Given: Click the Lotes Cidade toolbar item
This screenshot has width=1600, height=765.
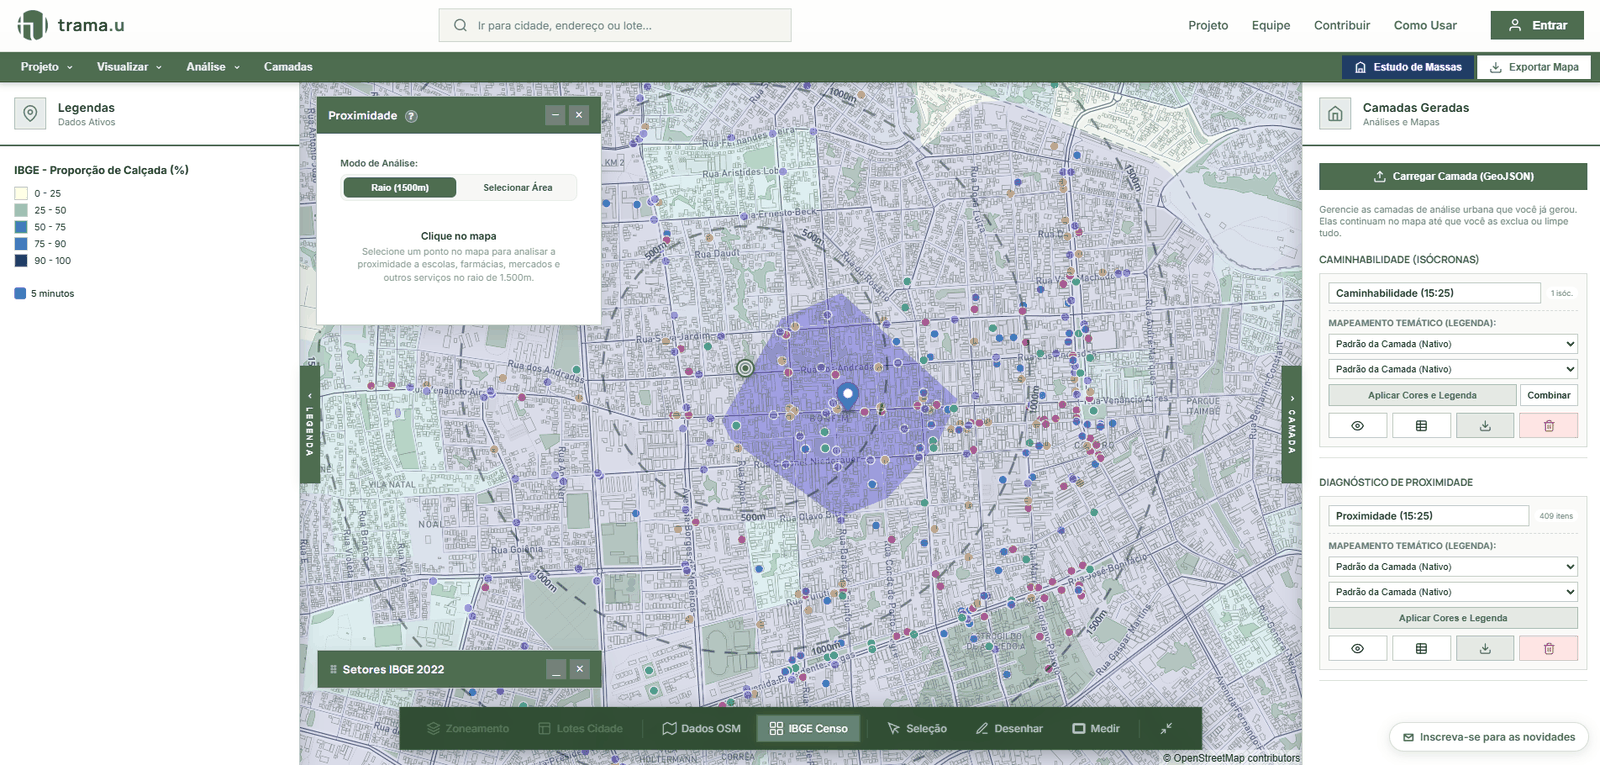Looking at the screenshot, I should tap(580, 729).
